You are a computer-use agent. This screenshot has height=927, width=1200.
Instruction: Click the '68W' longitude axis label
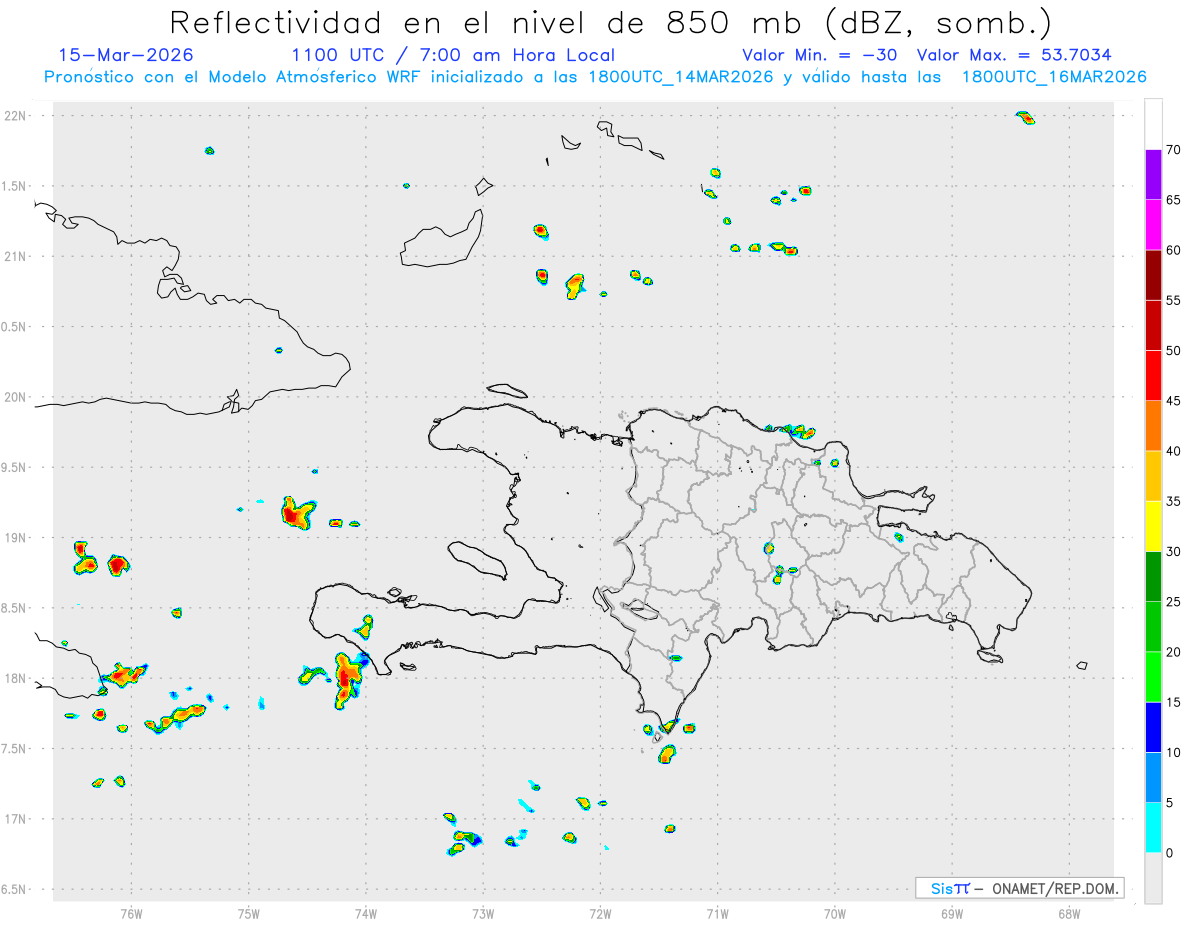[1069, 912]
